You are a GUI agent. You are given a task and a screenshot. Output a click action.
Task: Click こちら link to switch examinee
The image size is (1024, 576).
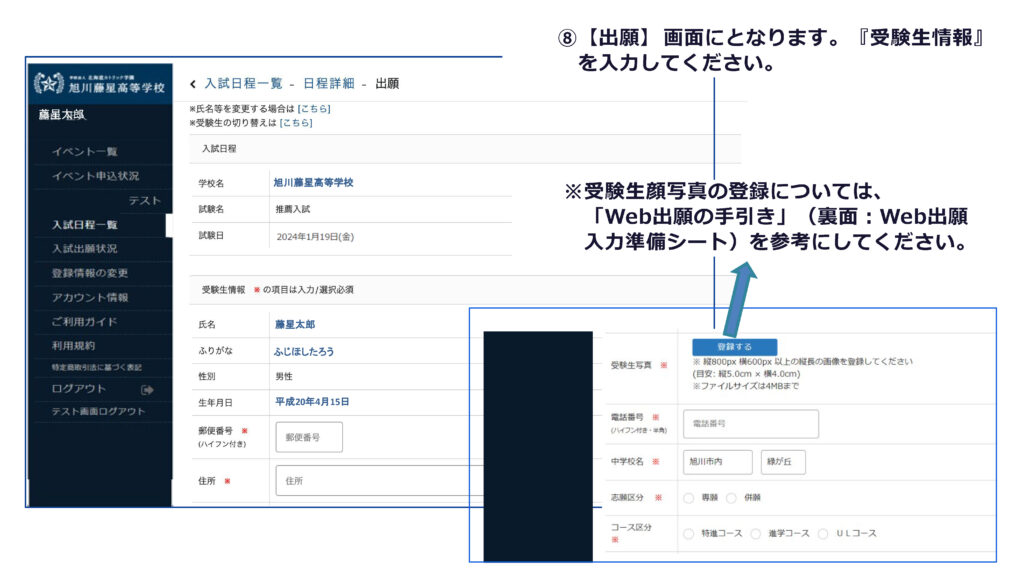pos(296,122)
